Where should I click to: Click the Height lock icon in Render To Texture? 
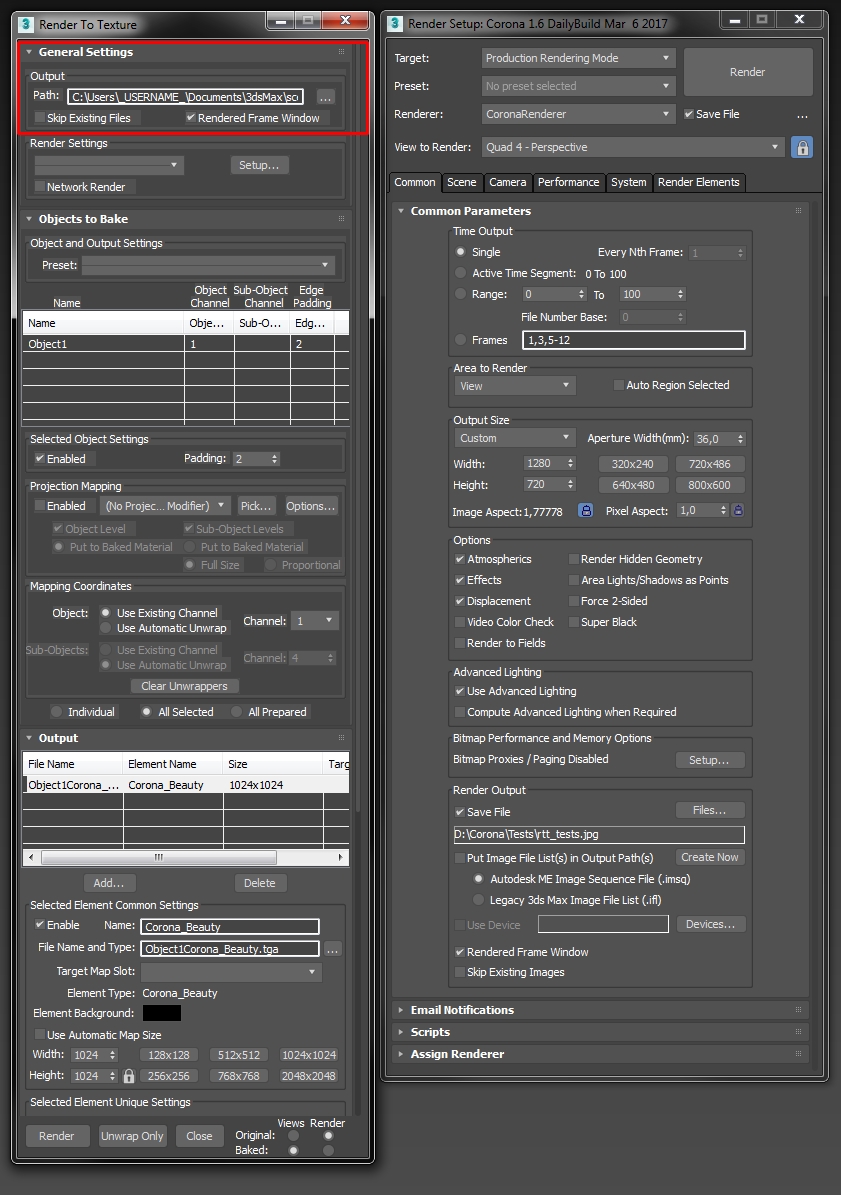pyautogui.click(x=128, y=1075)
